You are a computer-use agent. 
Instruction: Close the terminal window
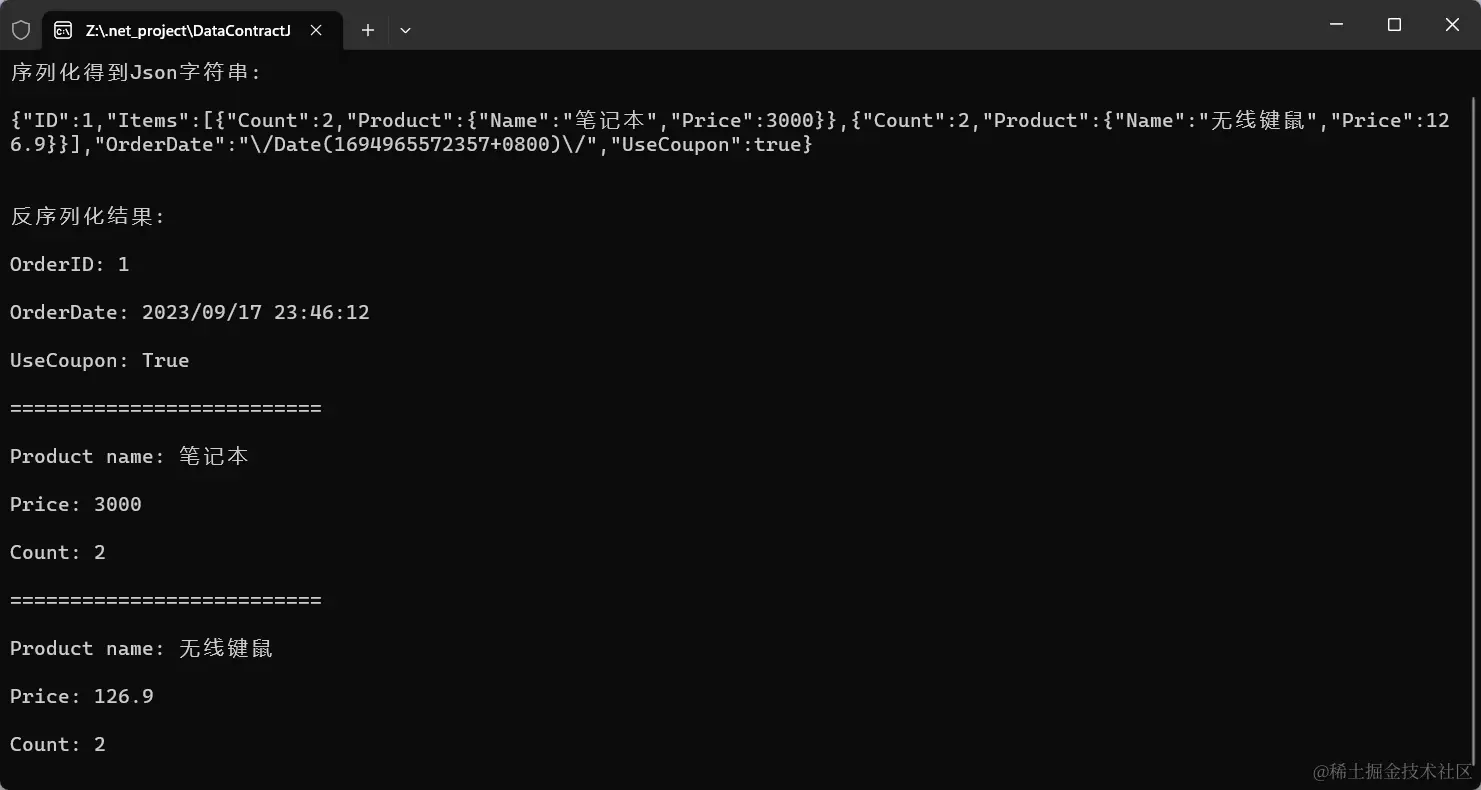click(x=1452, y=25)
